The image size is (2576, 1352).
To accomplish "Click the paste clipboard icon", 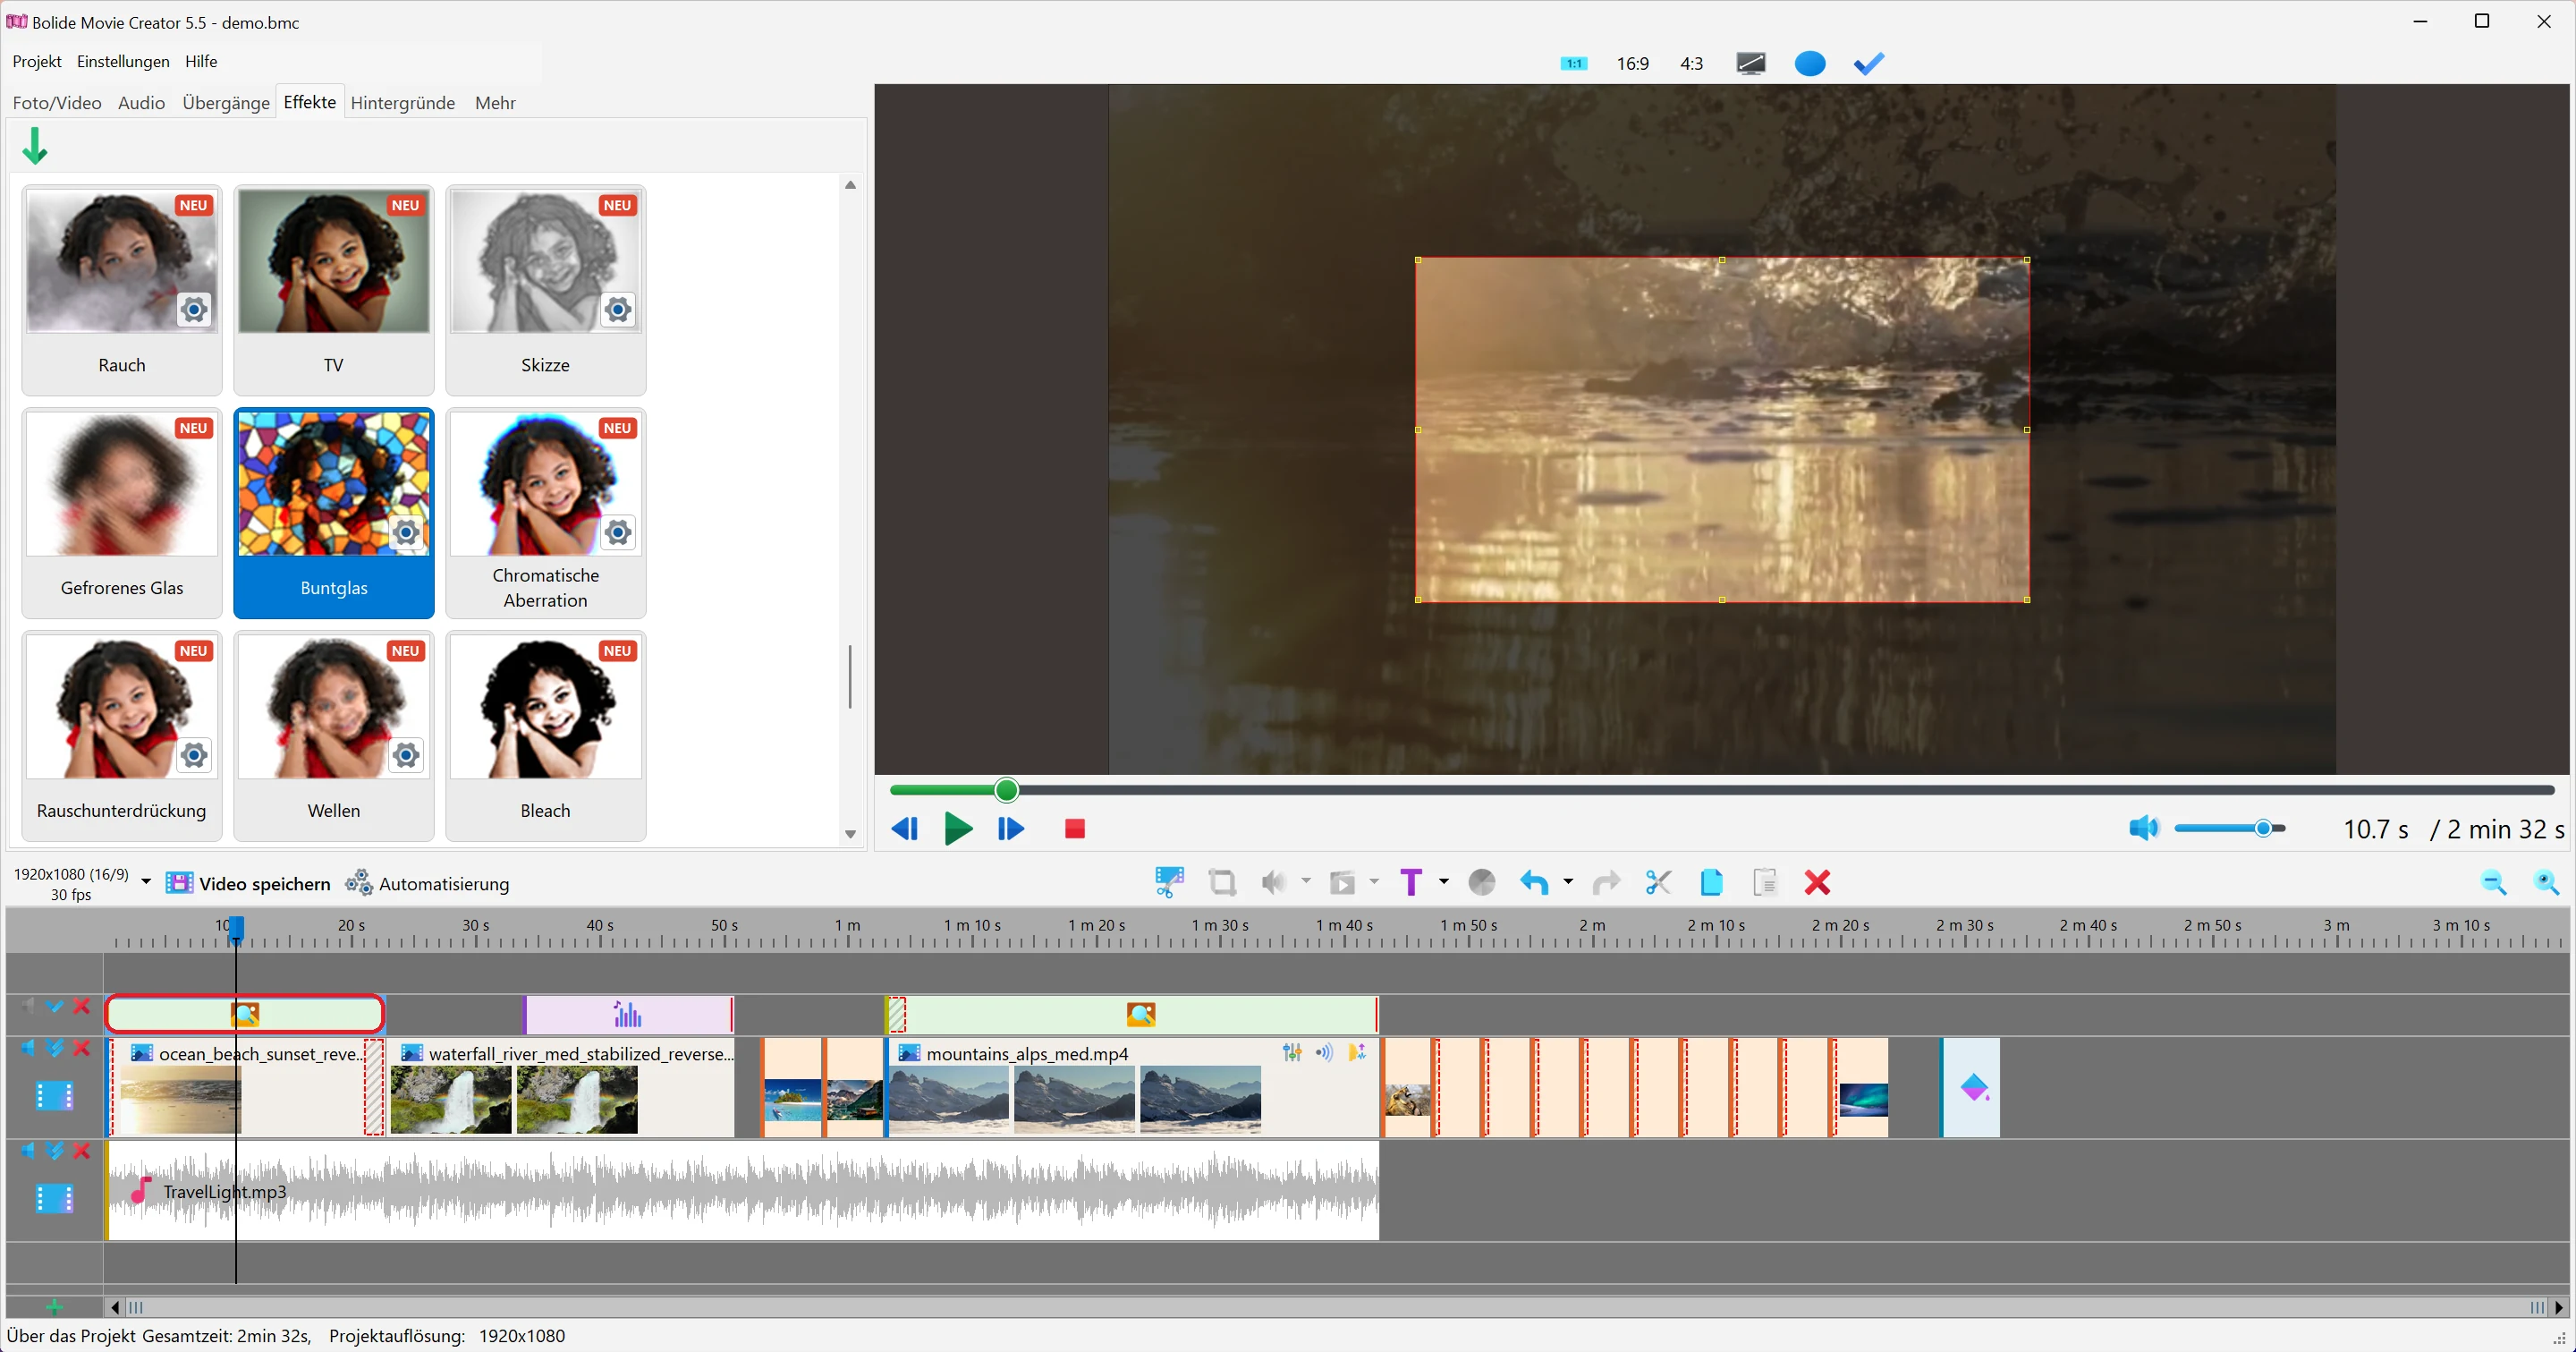I will (1765, 882).
